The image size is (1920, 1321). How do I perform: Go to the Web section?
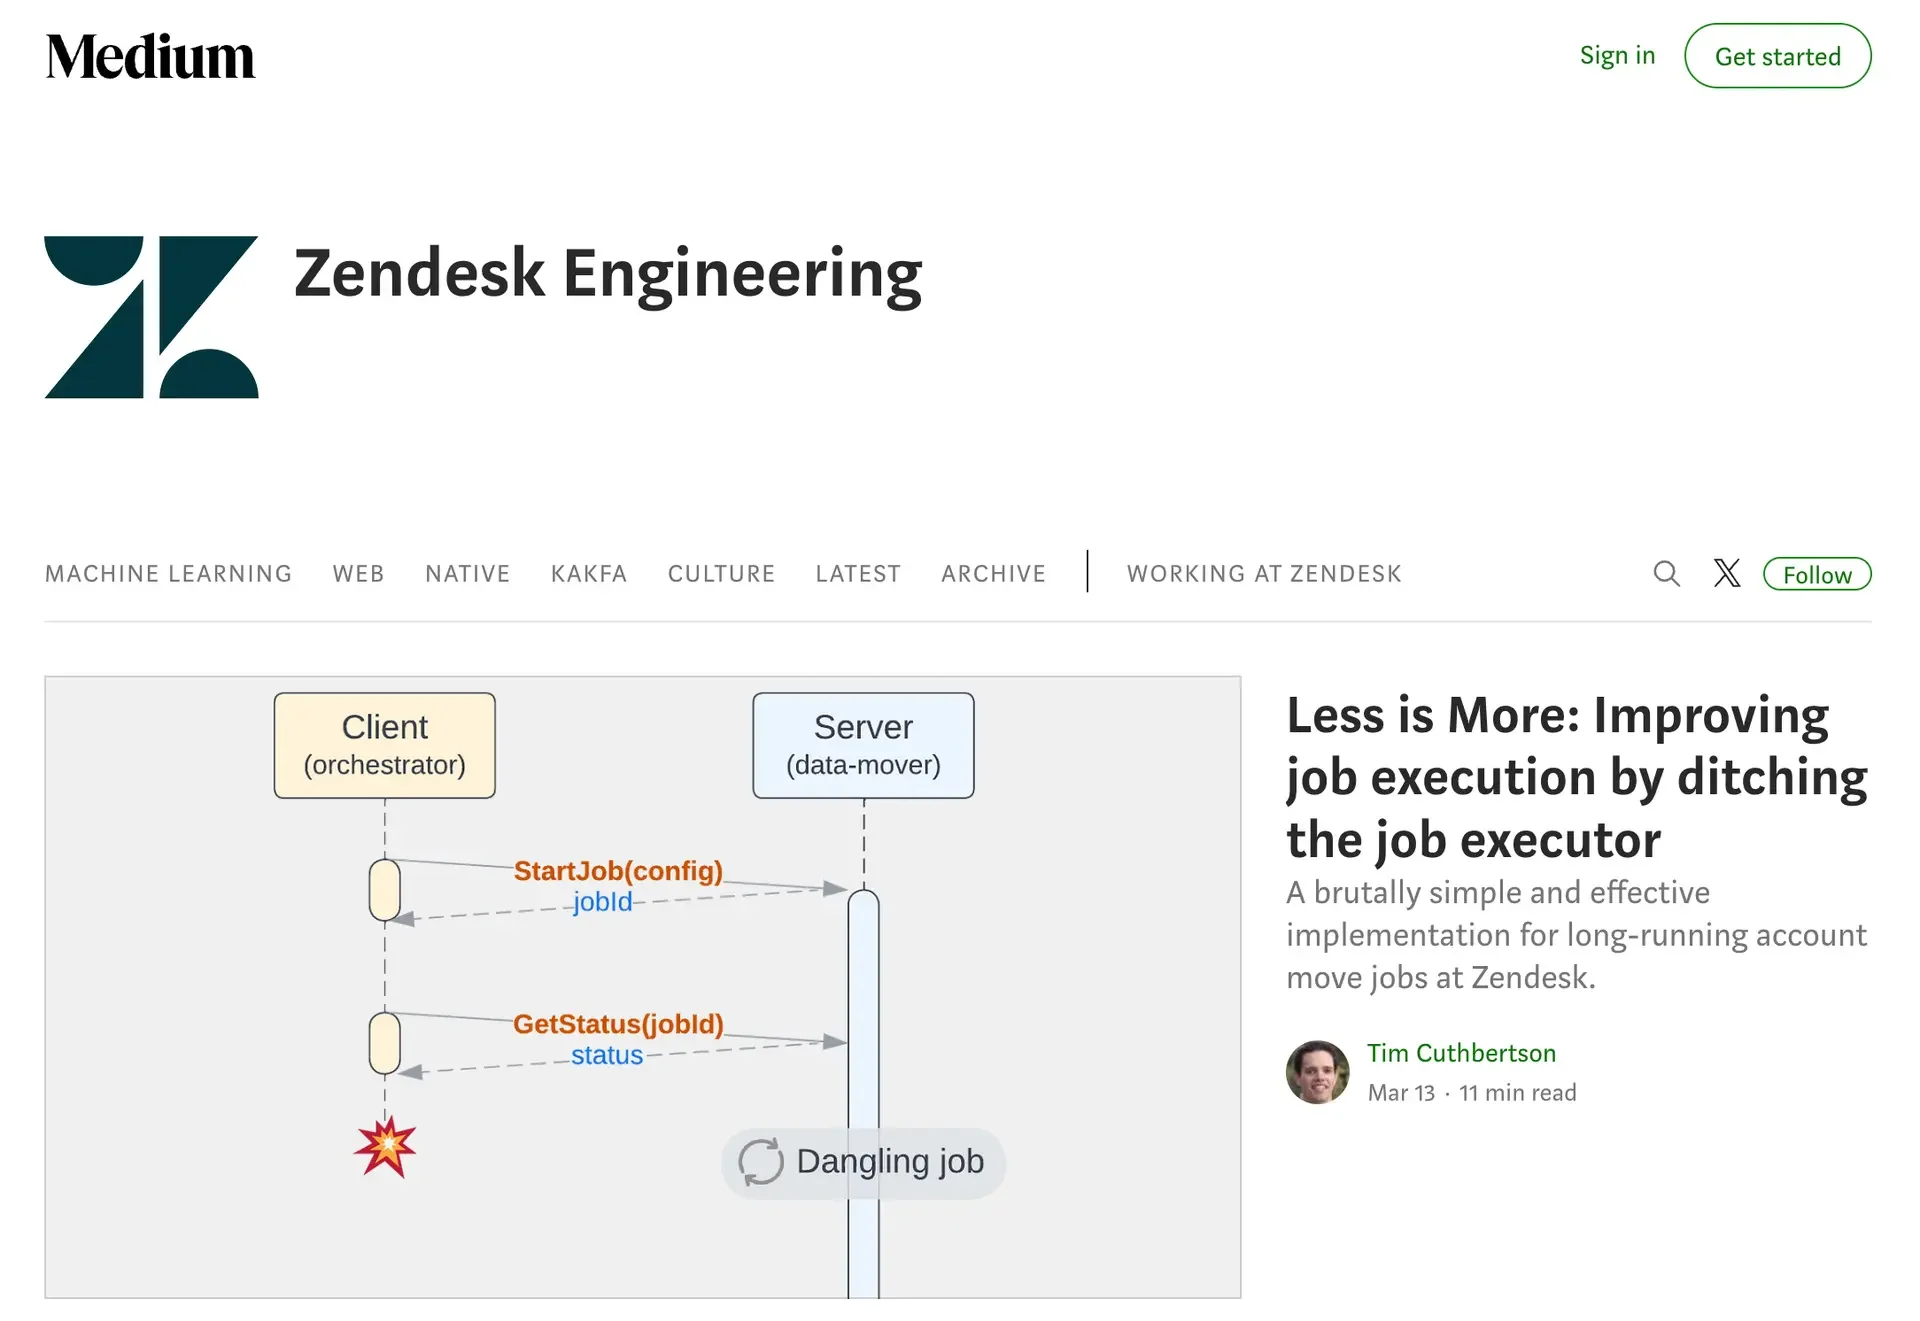pyautogui.click(x=358, y=574)
